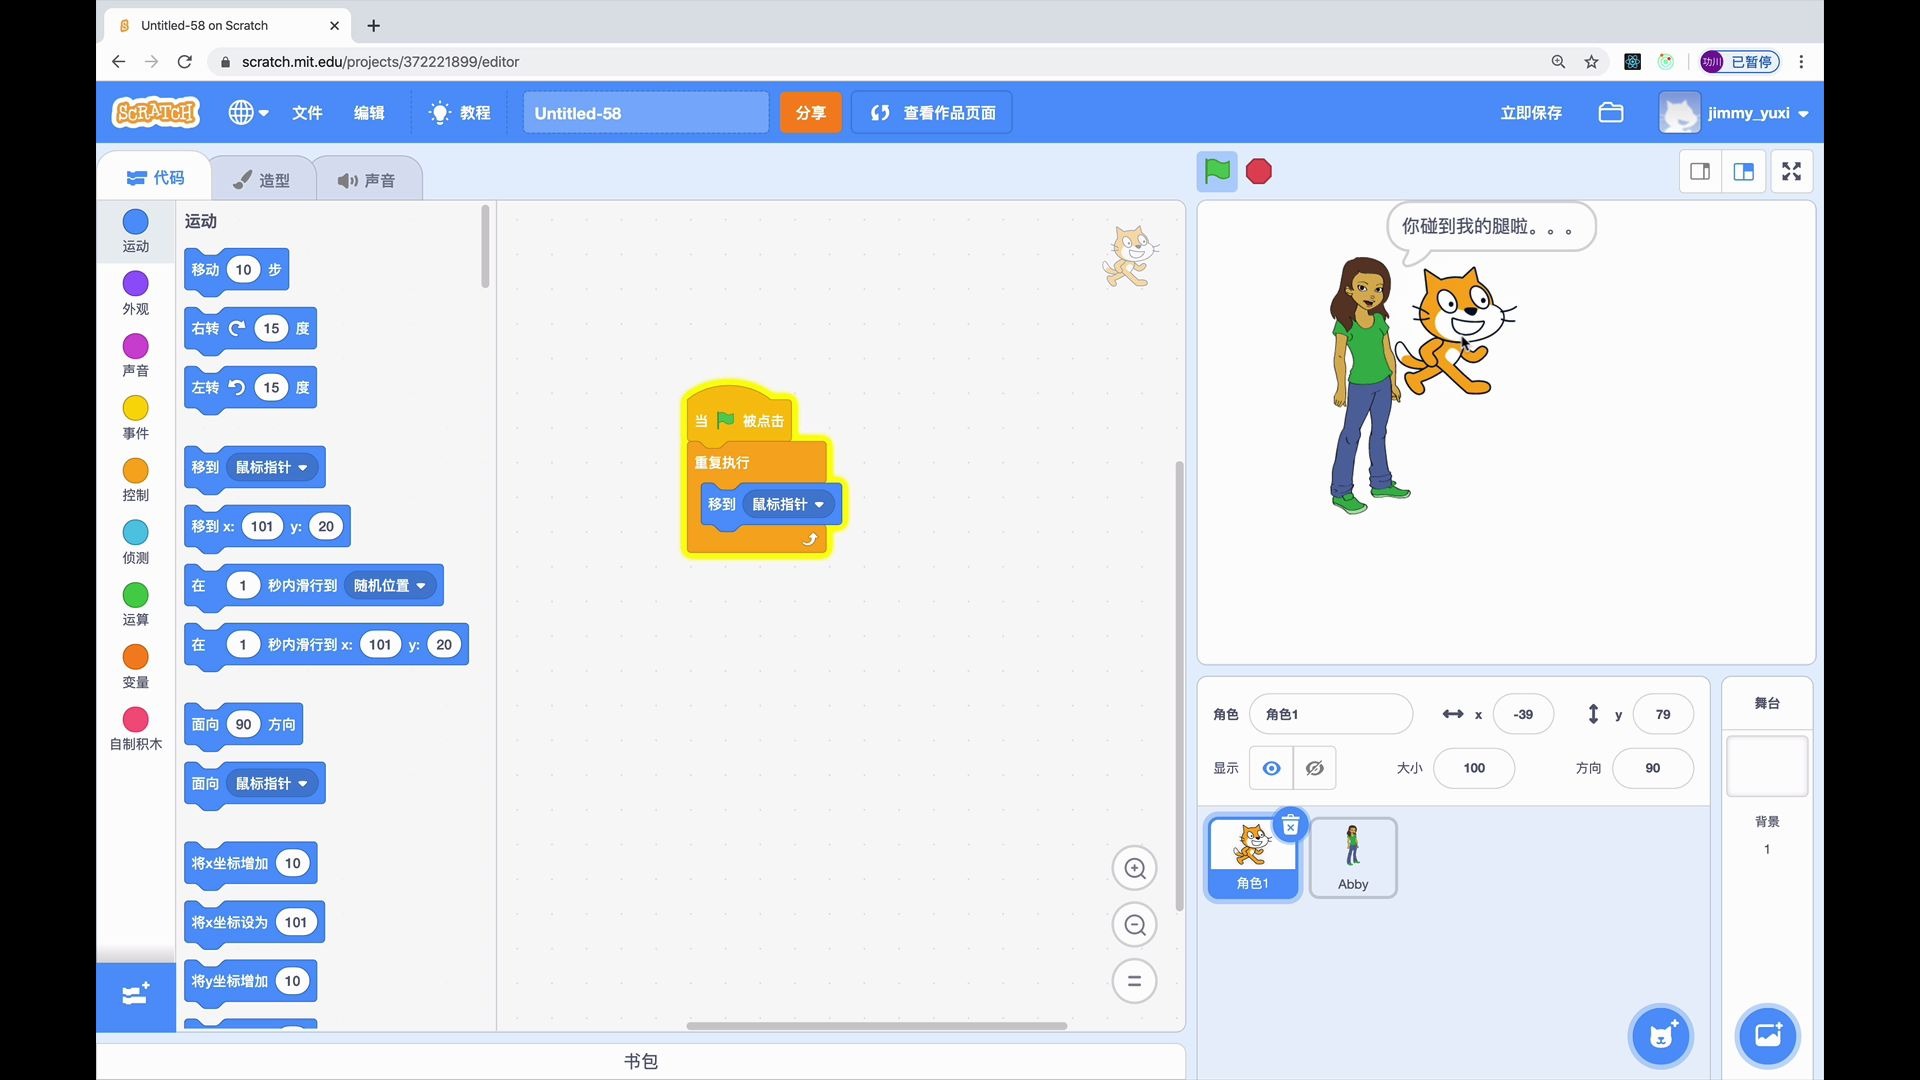Screen dimensions: 1920x1080
Task: Reset workspace zoom with the equals icon
Action: pos(1134,981)
